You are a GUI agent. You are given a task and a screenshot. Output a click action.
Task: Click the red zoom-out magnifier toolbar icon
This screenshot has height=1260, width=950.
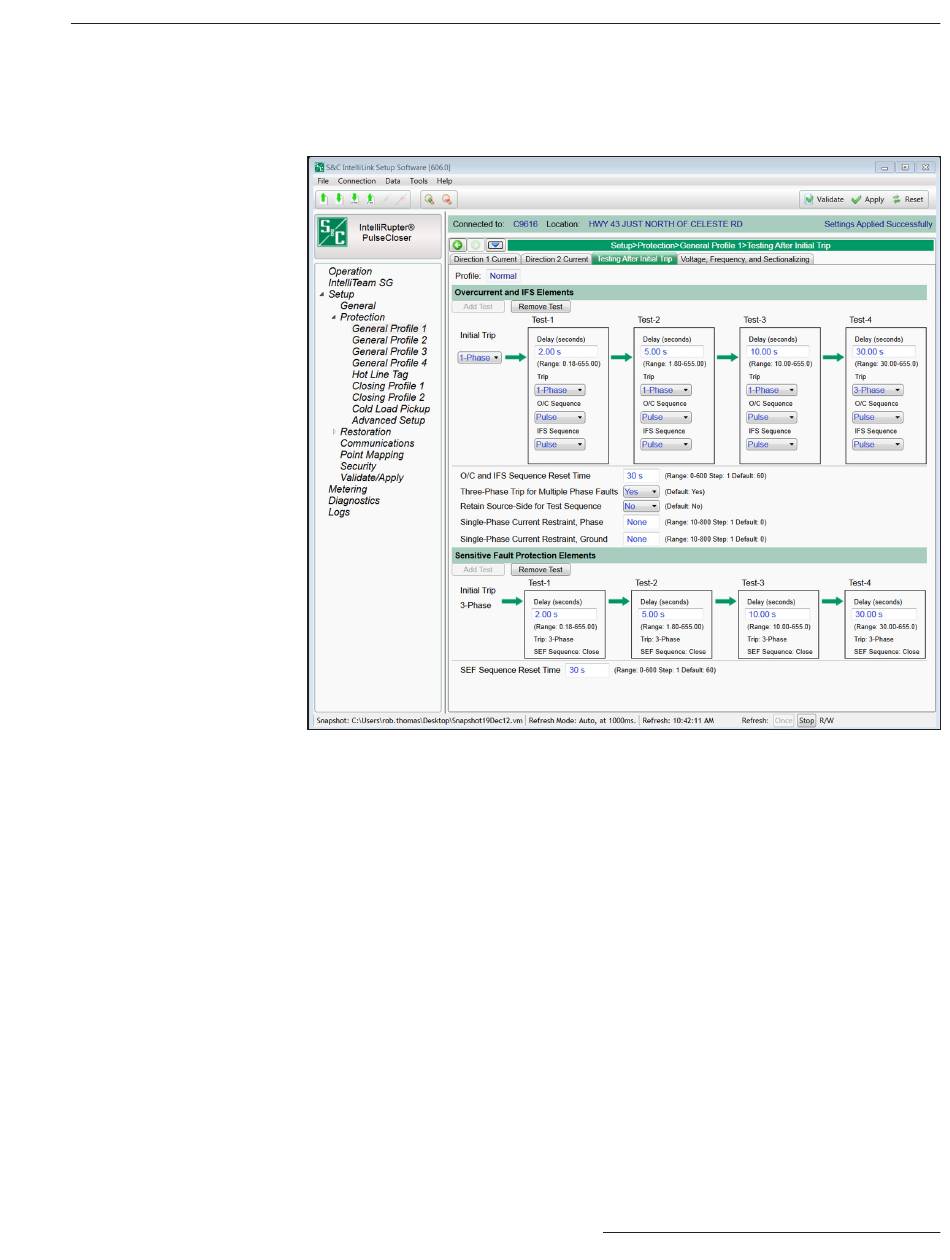click(x=447, y=199)
